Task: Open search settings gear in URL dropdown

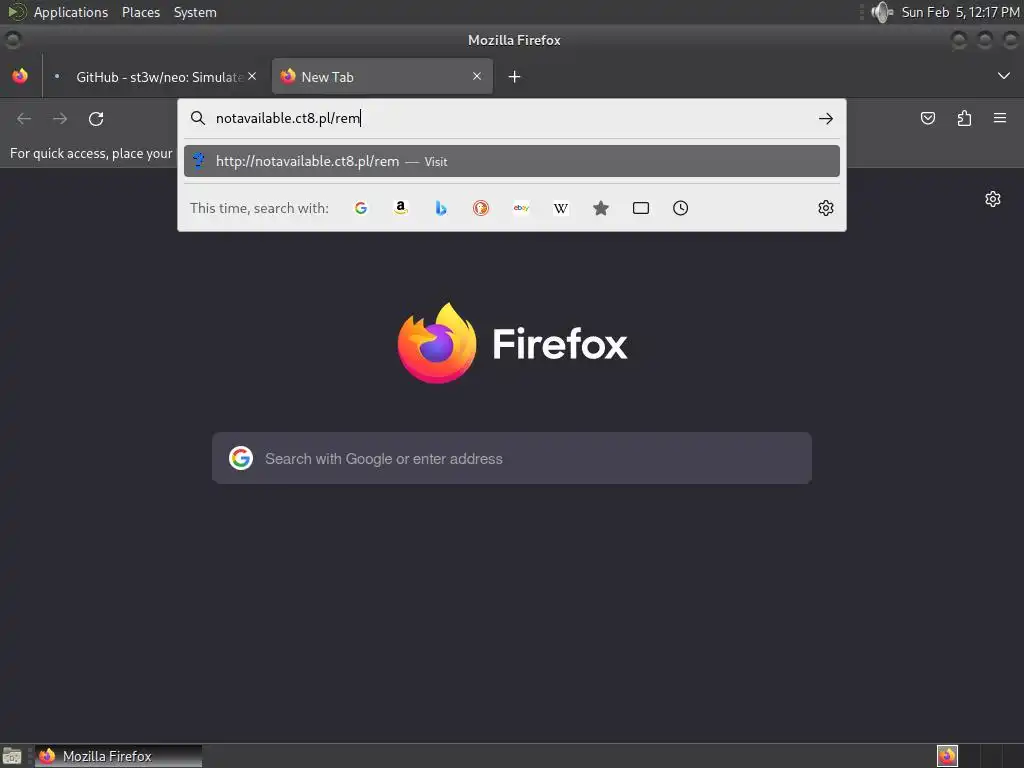Action: (x=825, y=208)
